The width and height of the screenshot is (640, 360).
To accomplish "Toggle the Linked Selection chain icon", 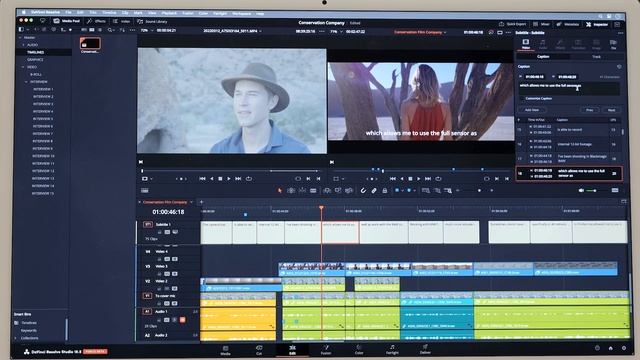I will pyautogui.click(x=374, y=191).
